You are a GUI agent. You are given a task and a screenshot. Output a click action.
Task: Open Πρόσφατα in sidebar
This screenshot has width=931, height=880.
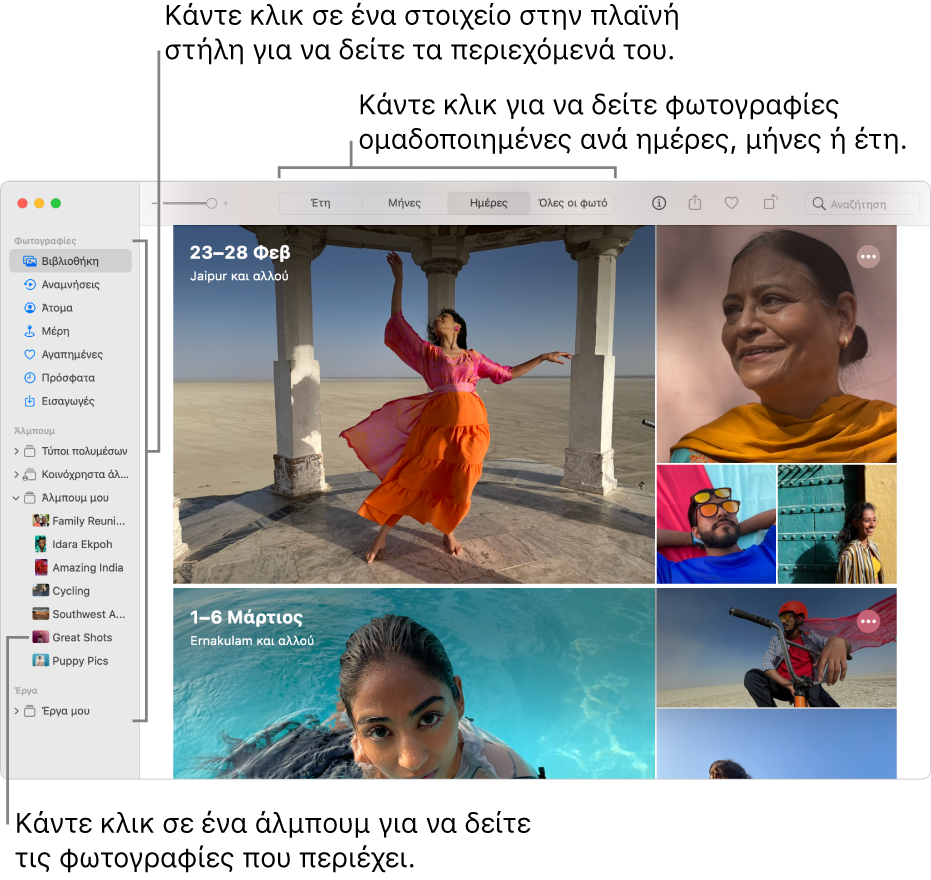pos(71,378)
